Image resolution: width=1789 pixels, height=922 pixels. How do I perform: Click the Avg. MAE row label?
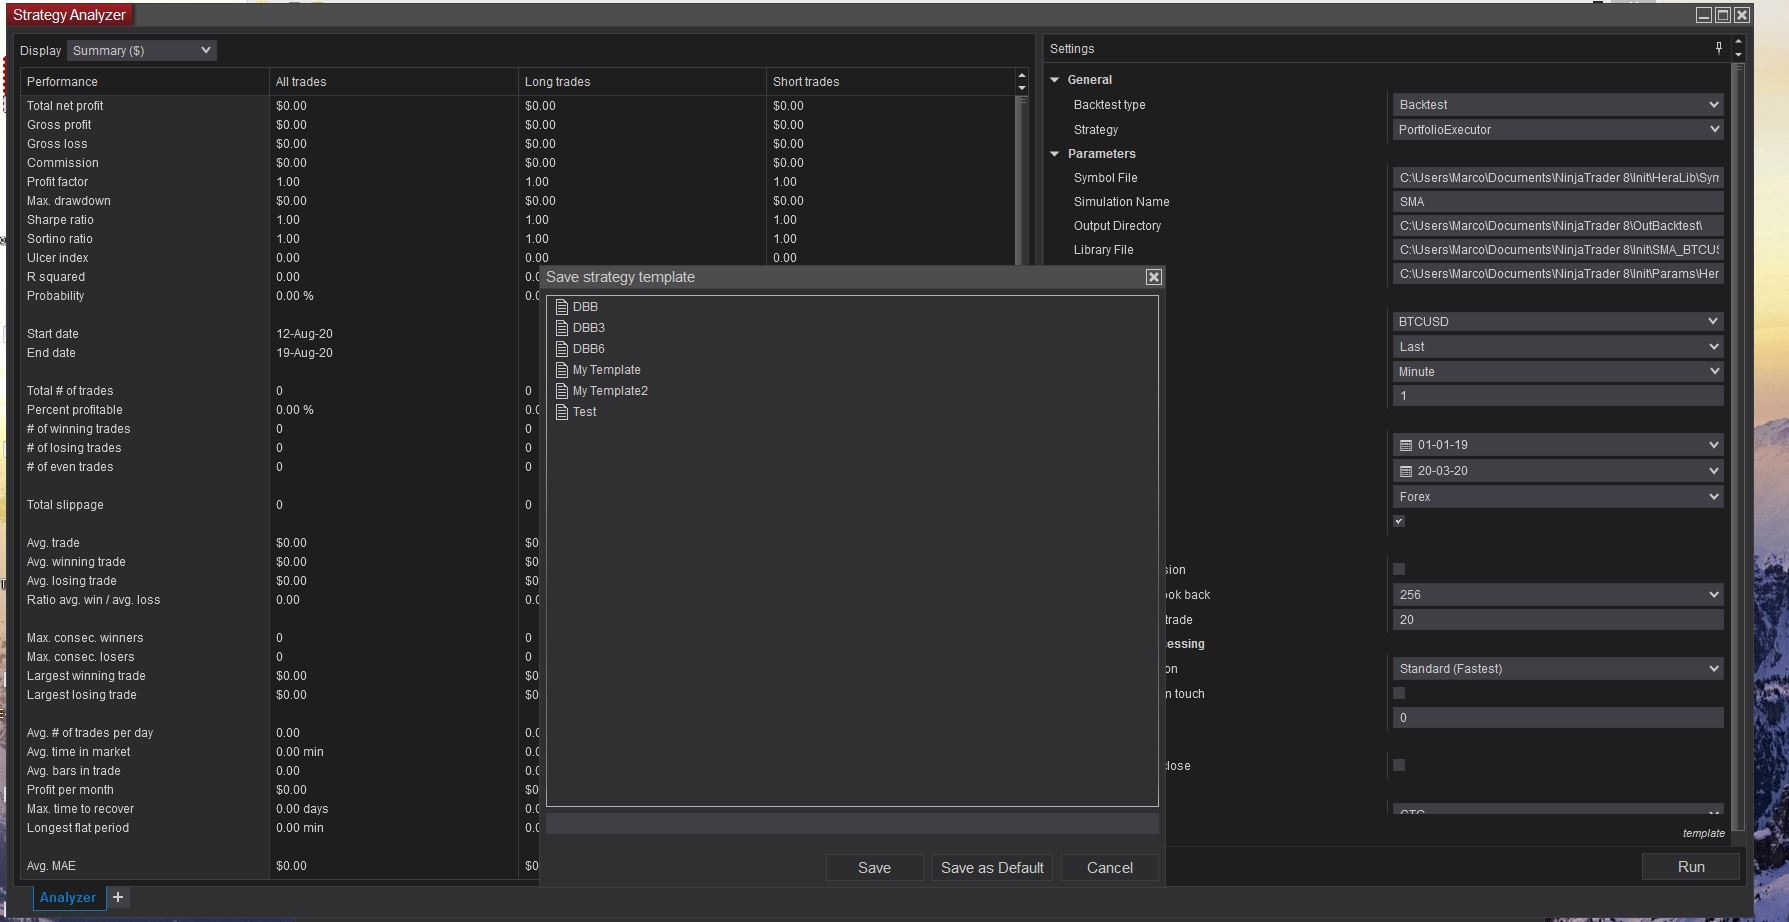point(51,866)
